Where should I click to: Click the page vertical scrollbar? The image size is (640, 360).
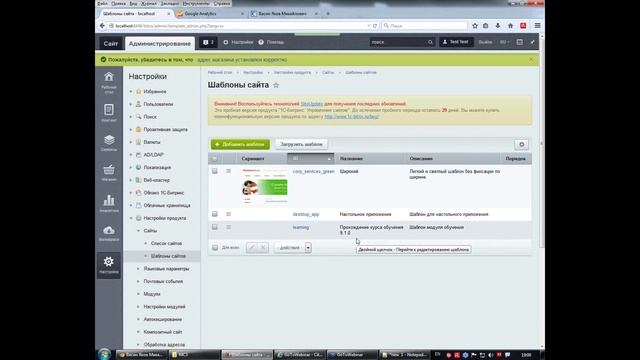pyautogui.click(x=542, y=143)
